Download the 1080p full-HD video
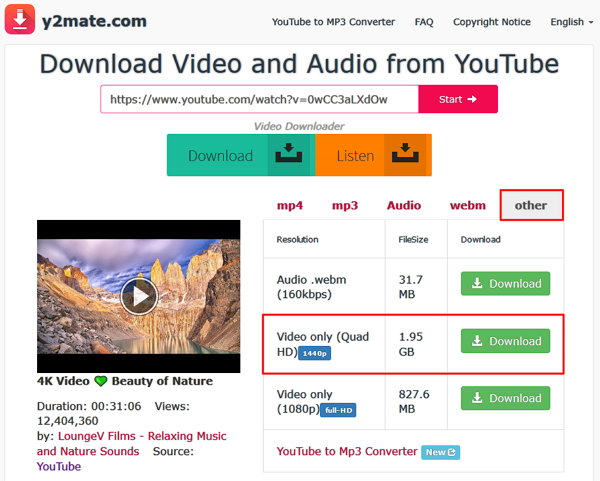The height and width of the screenshot is (481, 600). coord(505,398)
